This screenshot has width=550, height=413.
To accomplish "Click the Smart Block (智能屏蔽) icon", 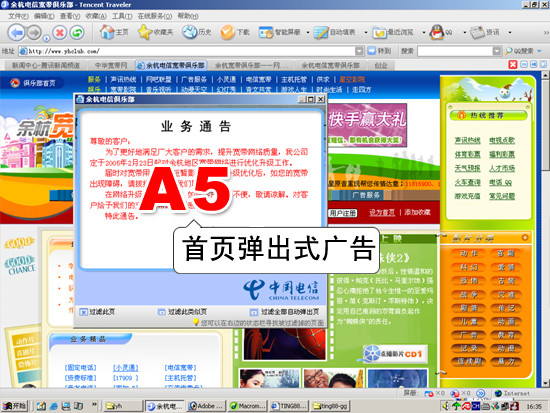I will click(x=280, y=32).
